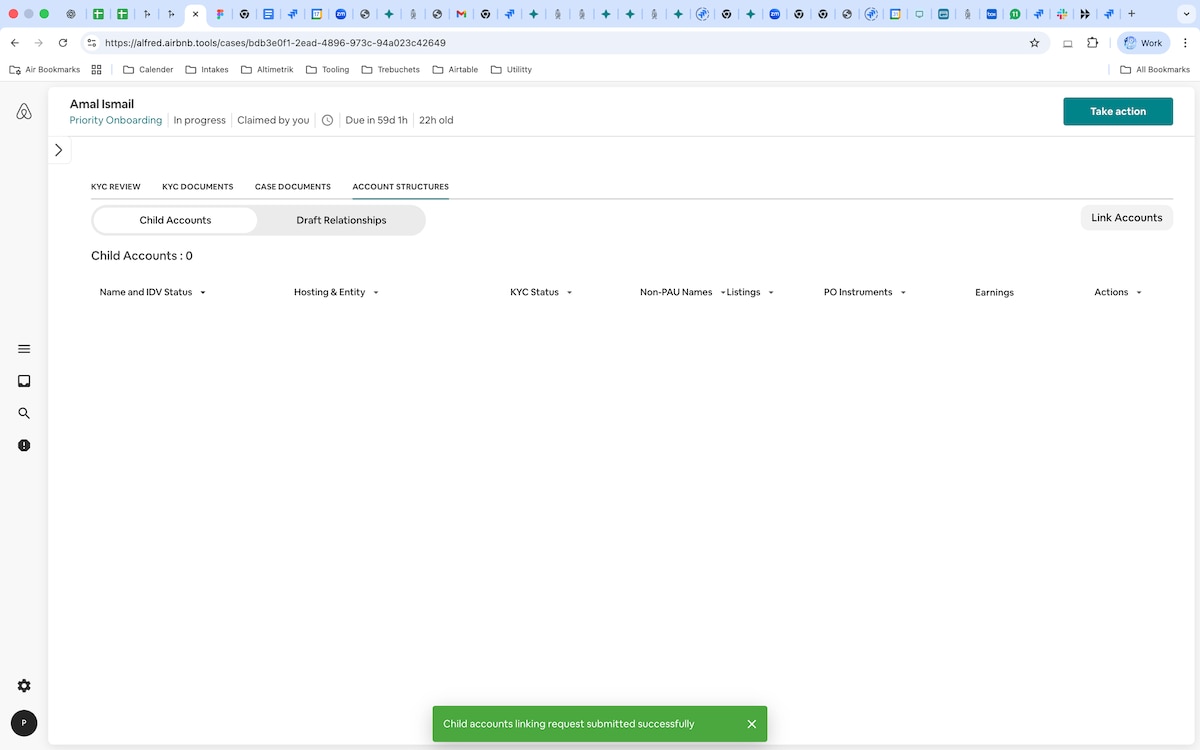Image resolution: width=1200 pixels, height=750 pixels.
Task: Switch to Draft Relationships view
Action: click(341, 220)
